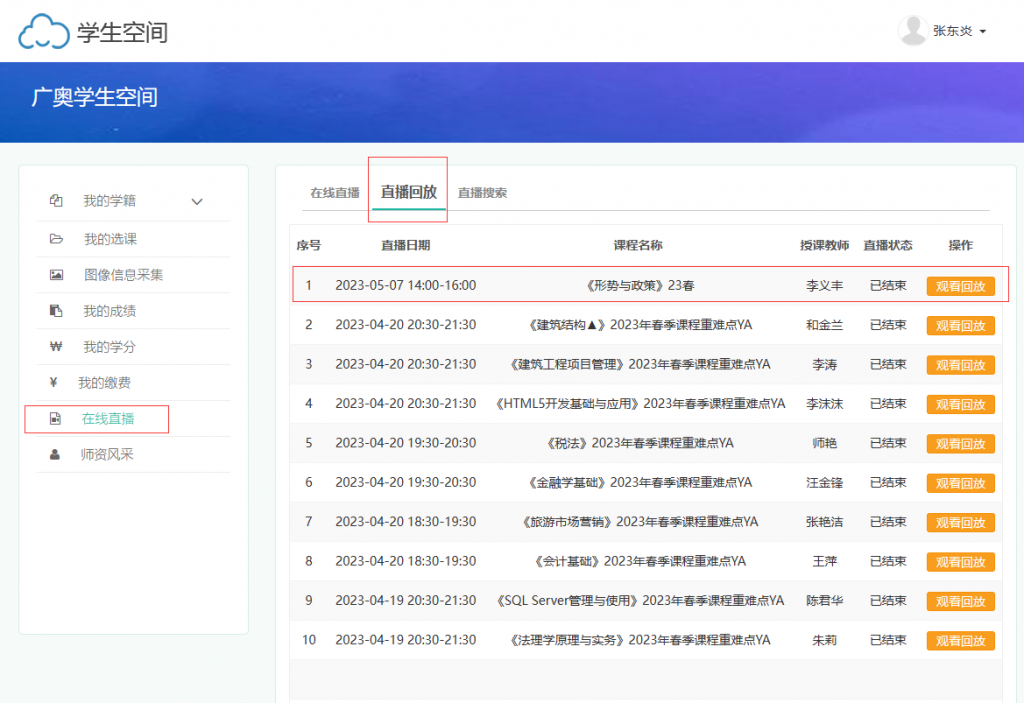This screenshot has height=703, width=1024.
Task: Click the 序号 column header
Action: click(x=308, y=246)
